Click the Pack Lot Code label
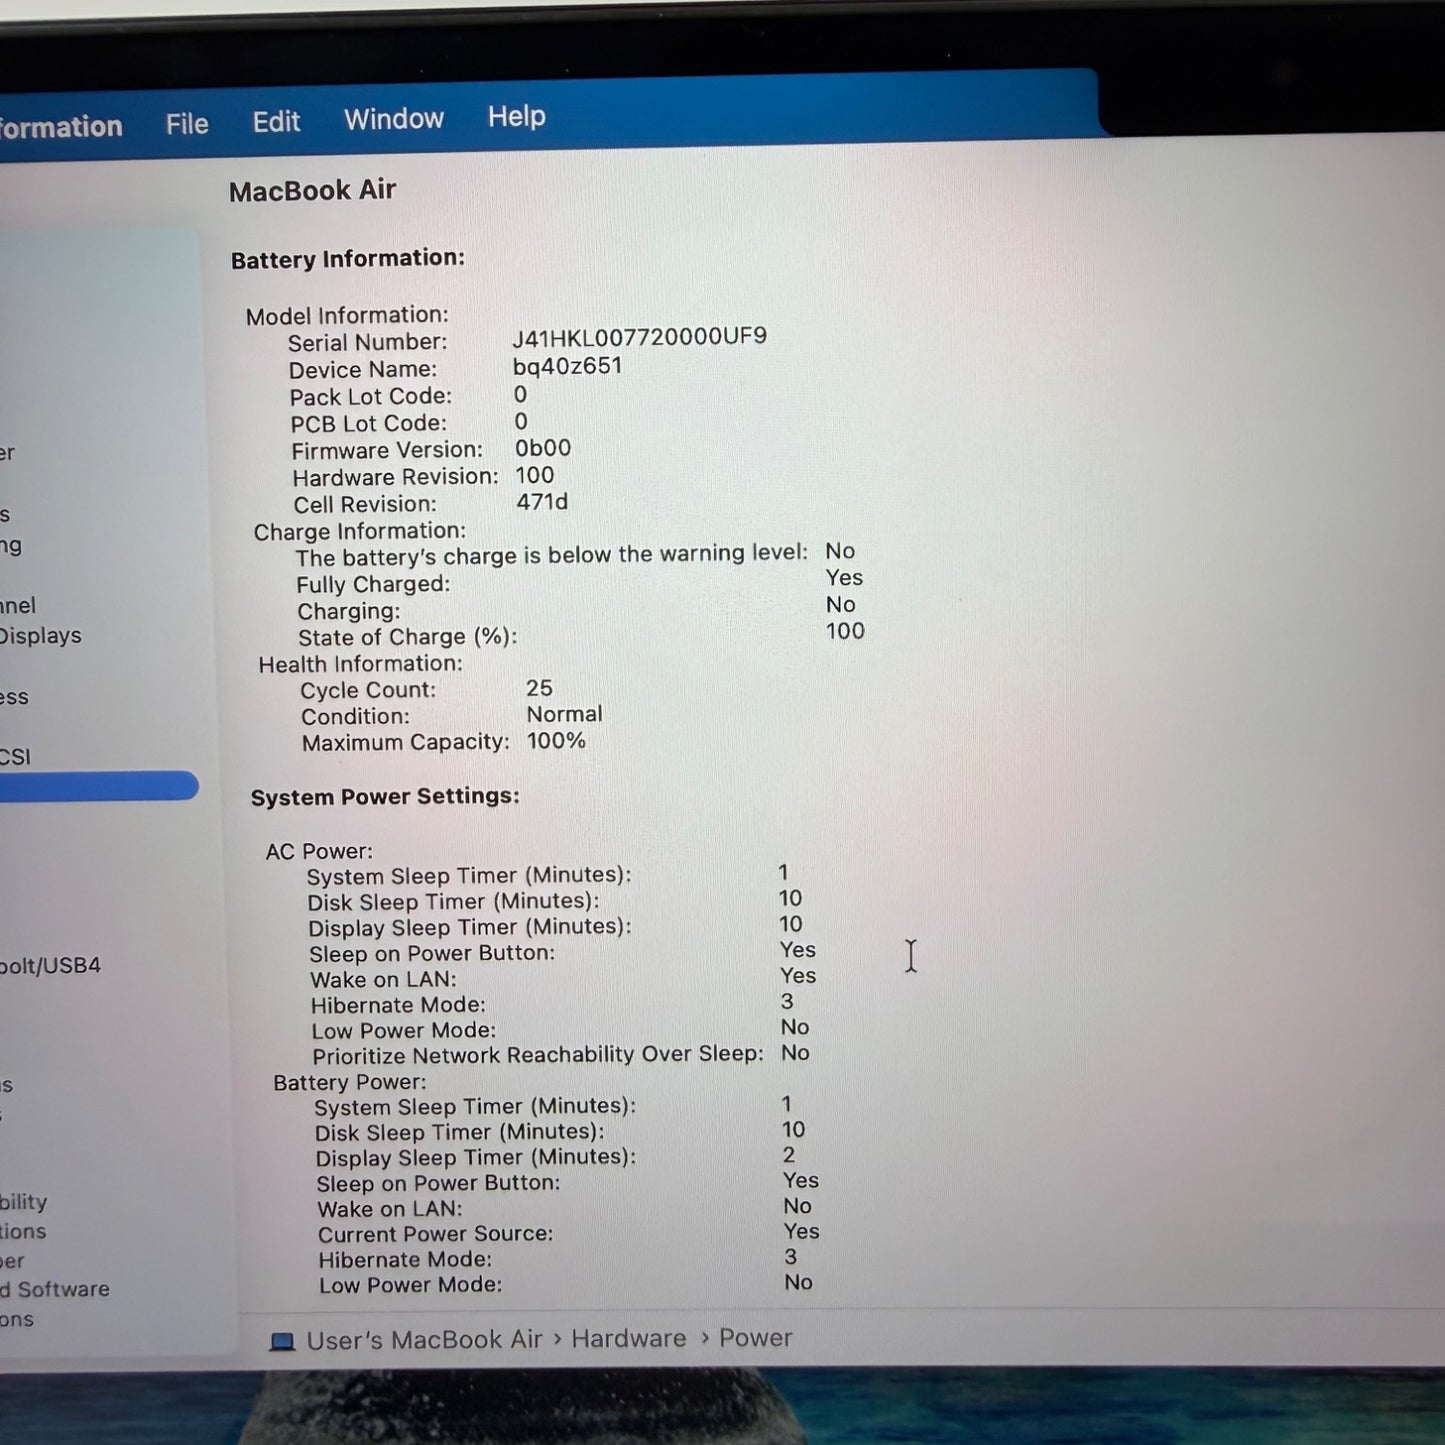The width and height of the screenshot is (1445, 1445). pyautogui.click(x=370, y=397)
